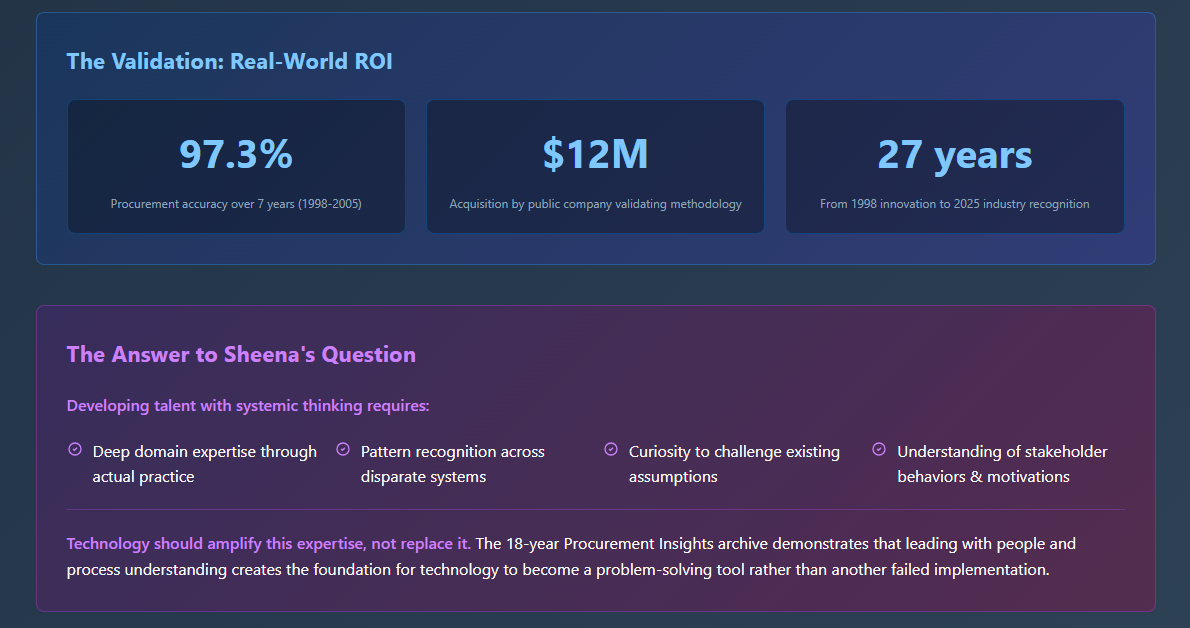Click the highlighted Technology should amplify this expertise text
1190x628 pixels.
(268, 544)
